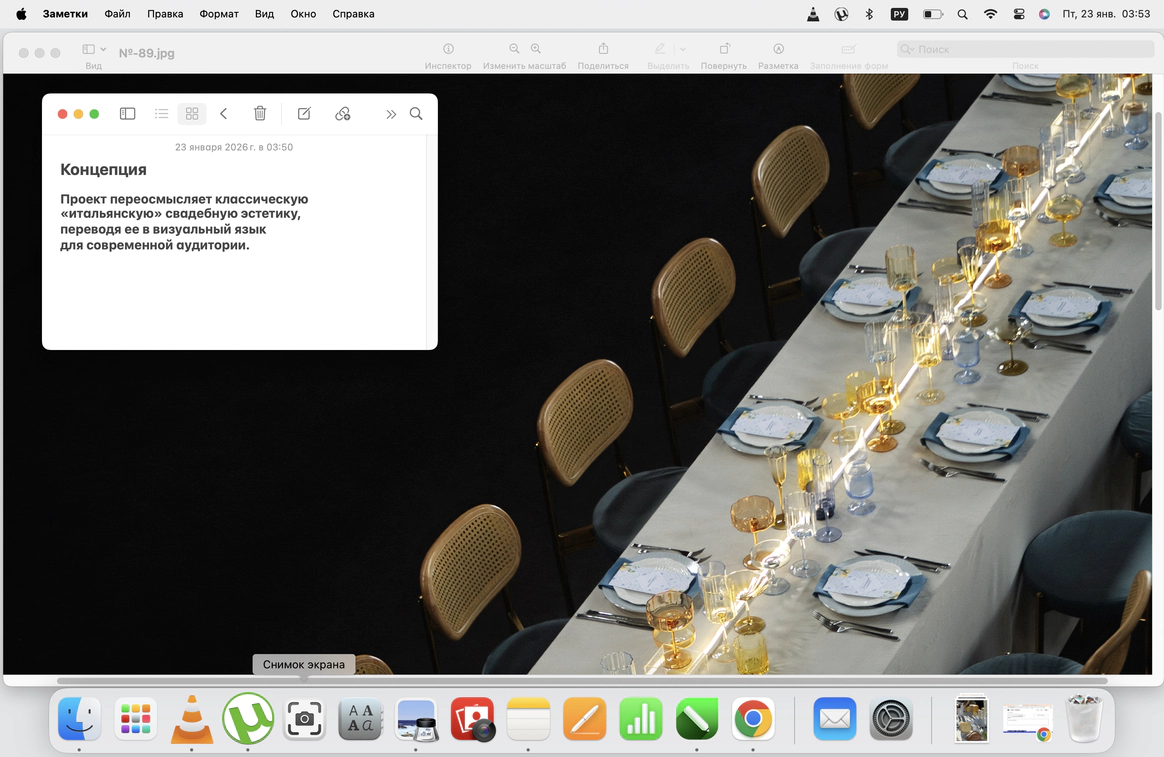Click the horizontal scrollbar under the image
Screen dimensions: 1164x757
[x=580, y=681]
